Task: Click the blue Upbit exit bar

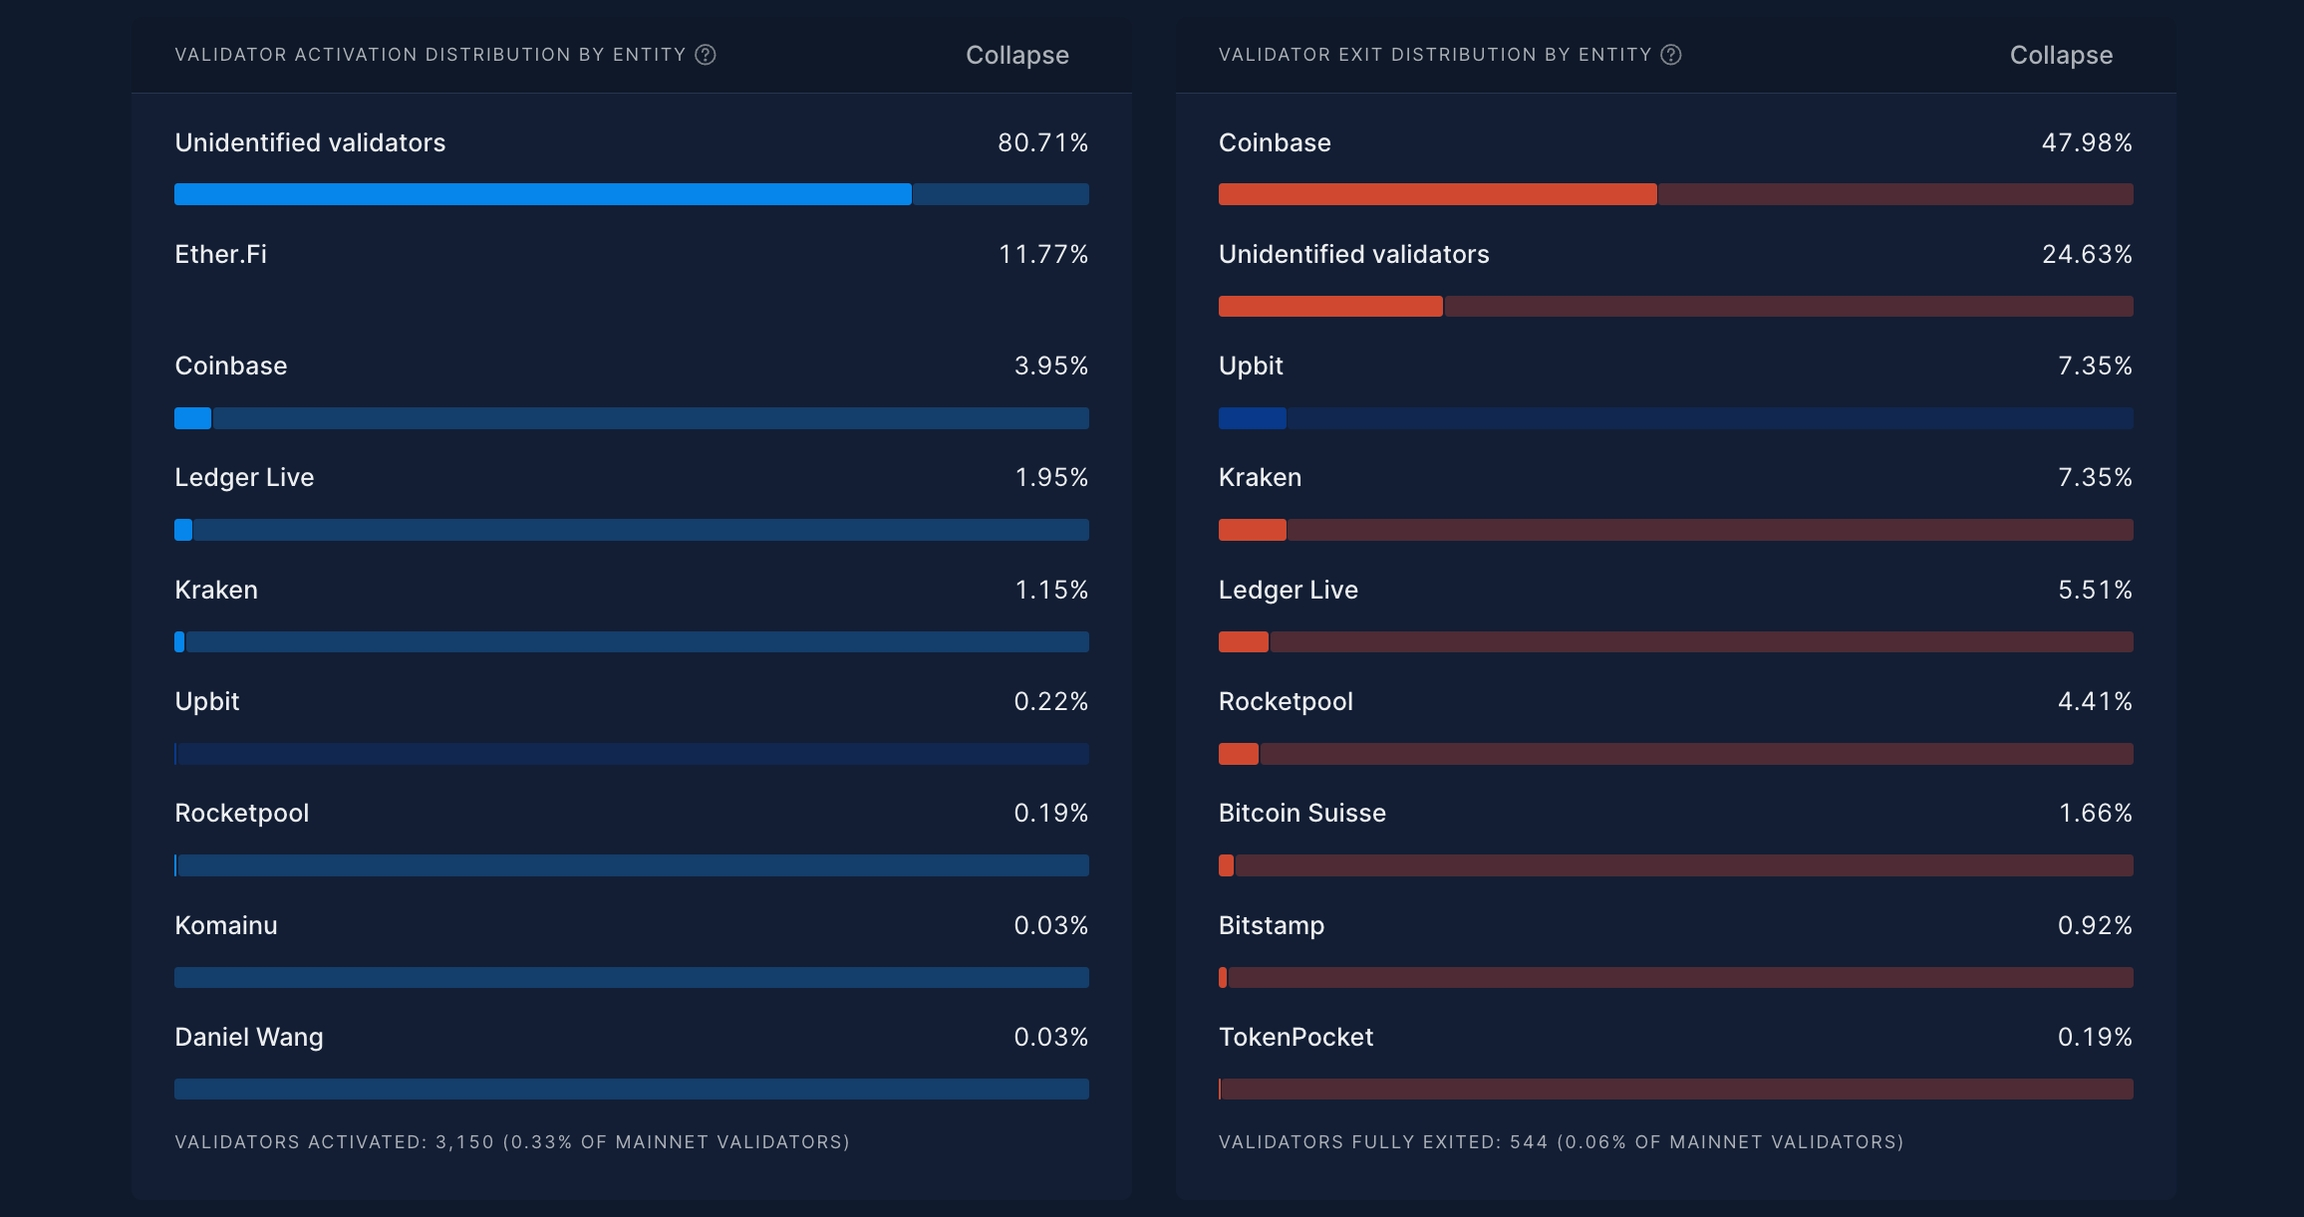Action: tap(1675, 418)
